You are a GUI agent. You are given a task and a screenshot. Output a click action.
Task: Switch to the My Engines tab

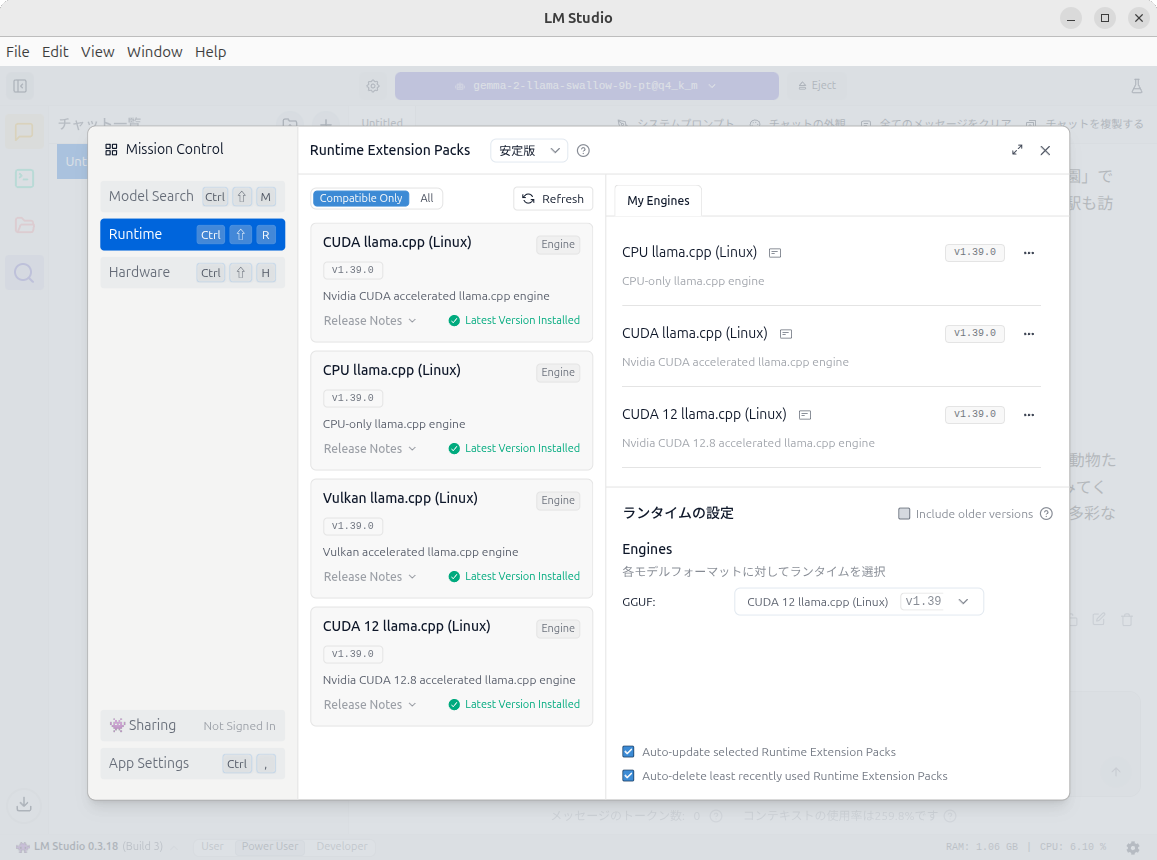[x=657, y=200]
